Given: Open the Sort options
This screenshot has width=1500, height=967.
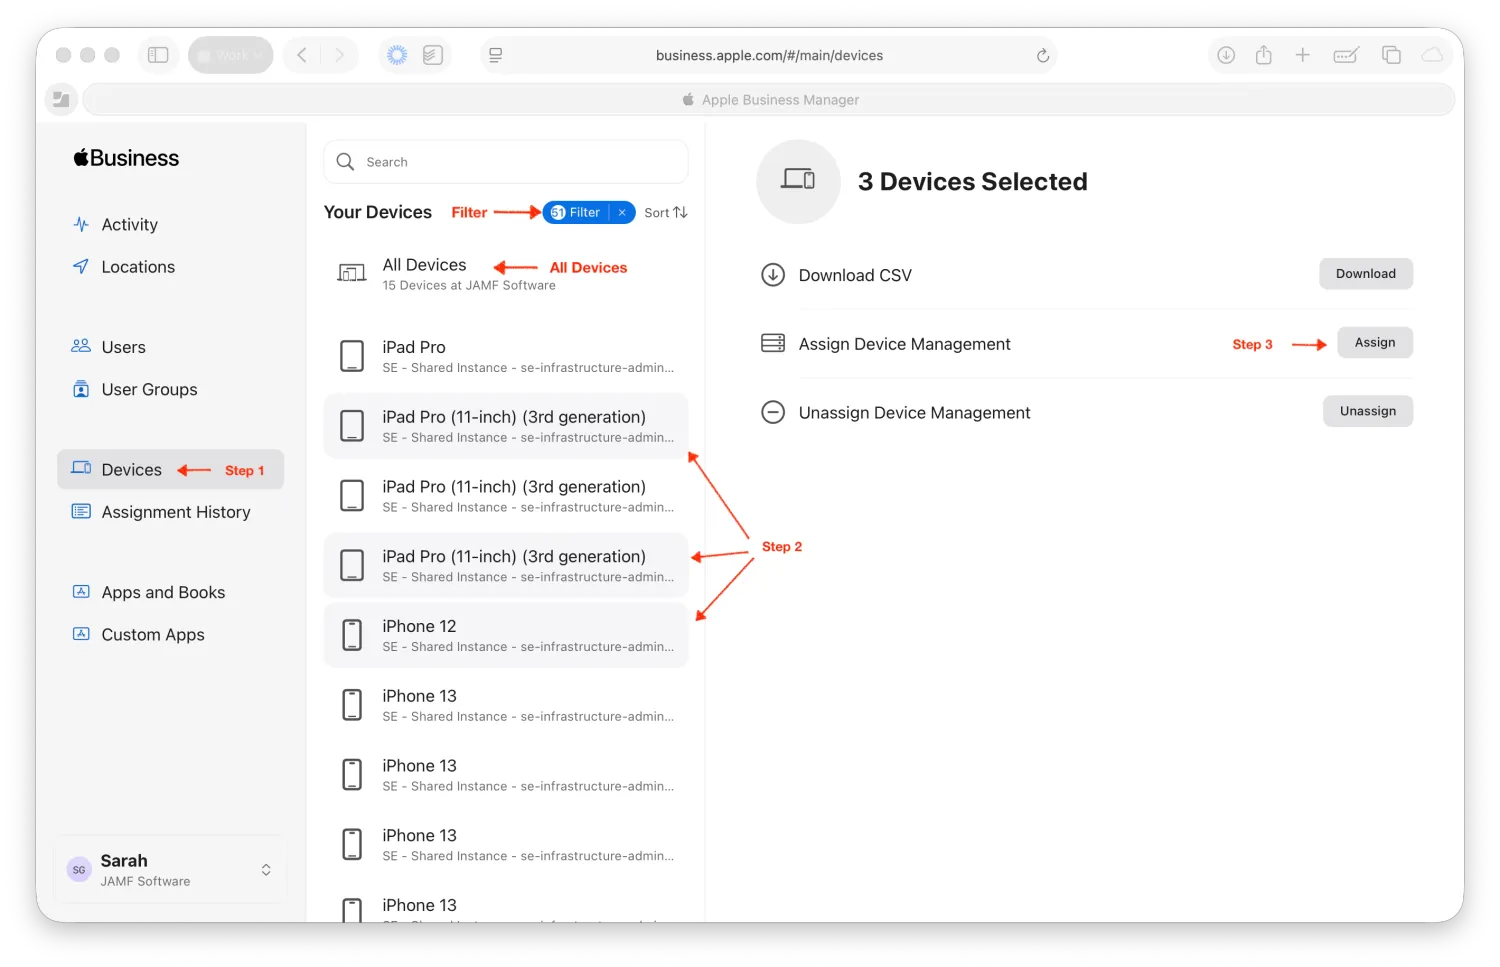Looking at the screenshot, I should (x=663, y=212).
